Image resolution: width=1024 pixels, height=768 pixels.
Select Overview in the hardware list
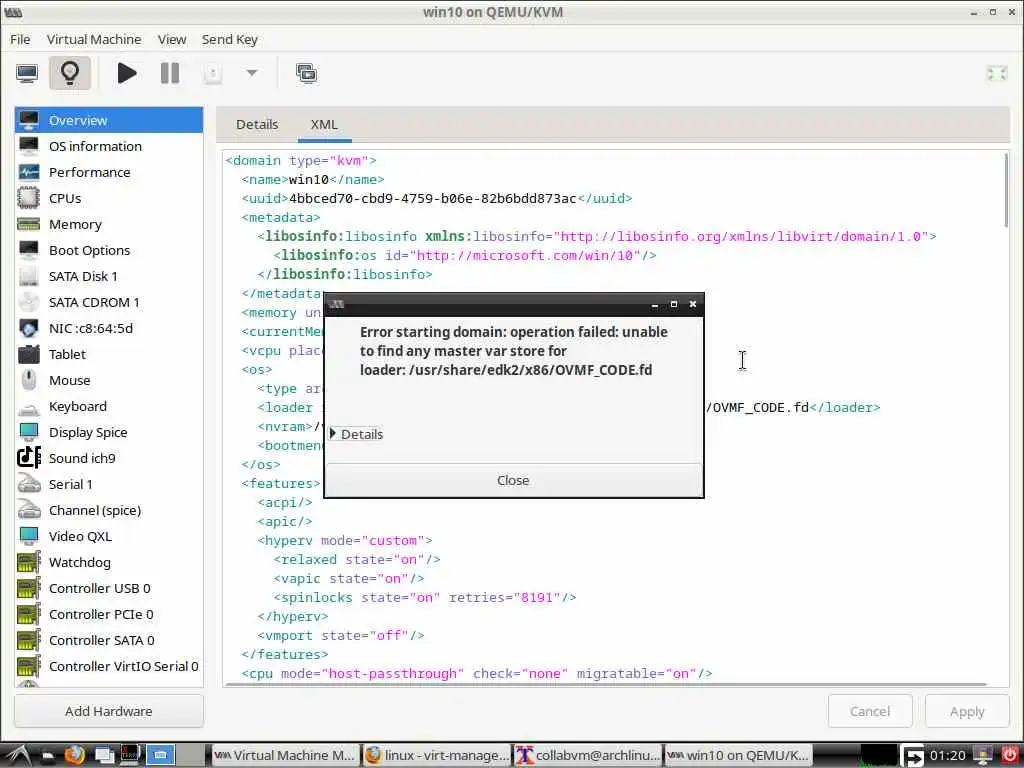109,120
